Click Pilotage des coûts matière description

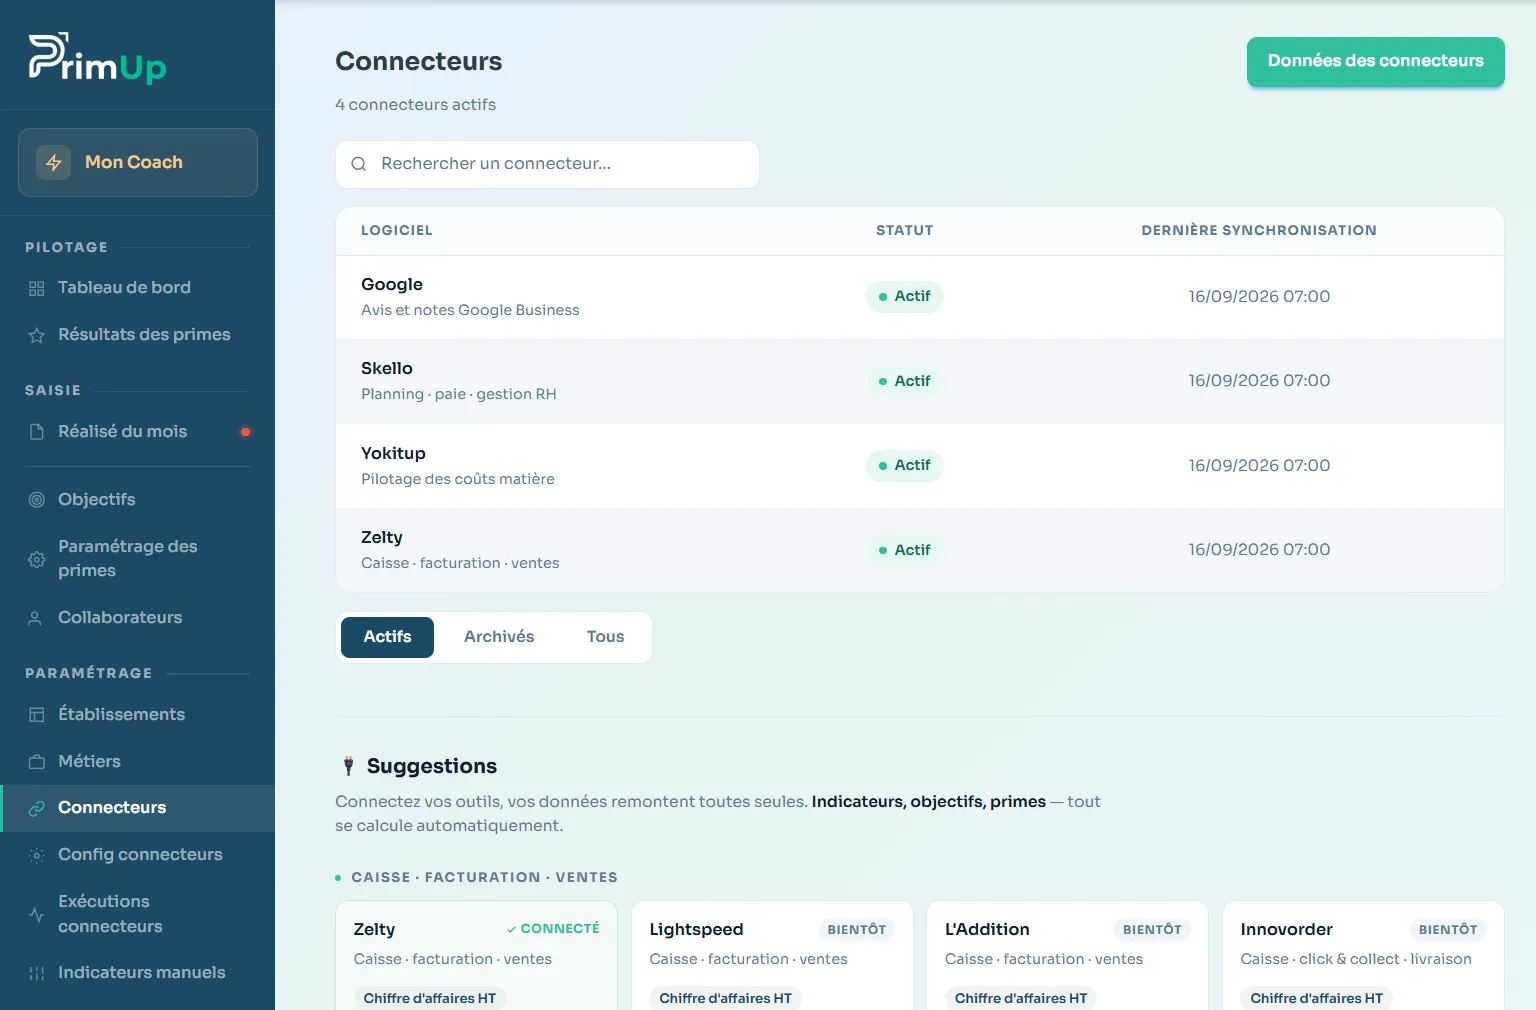pyautogui.click(x=458, y=480)
